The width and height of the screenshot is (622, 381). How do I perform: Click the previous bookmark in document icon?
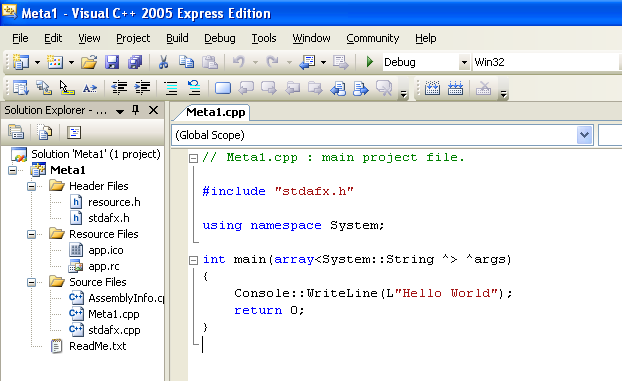[x=338, y=88]
